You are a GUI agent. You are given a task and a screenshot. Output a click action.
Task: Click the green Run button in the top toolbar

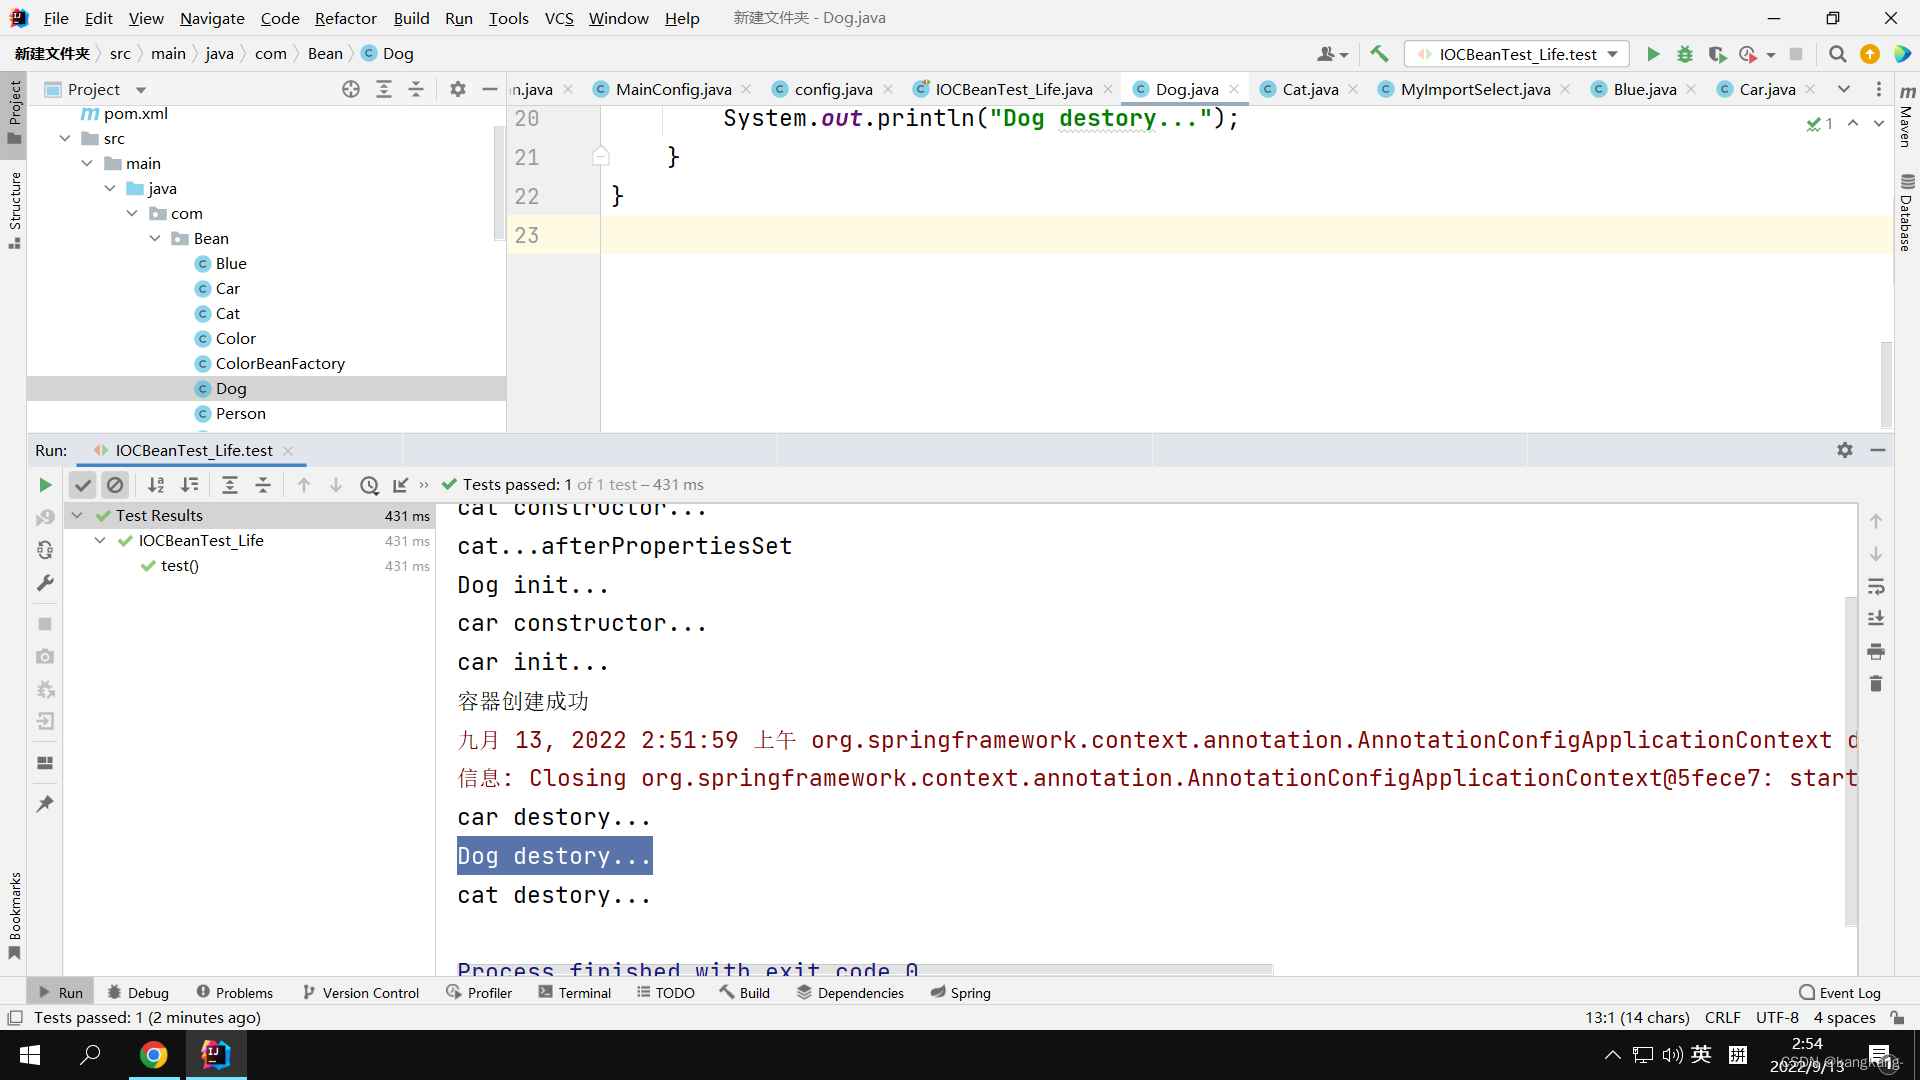tap(1653, 54)
